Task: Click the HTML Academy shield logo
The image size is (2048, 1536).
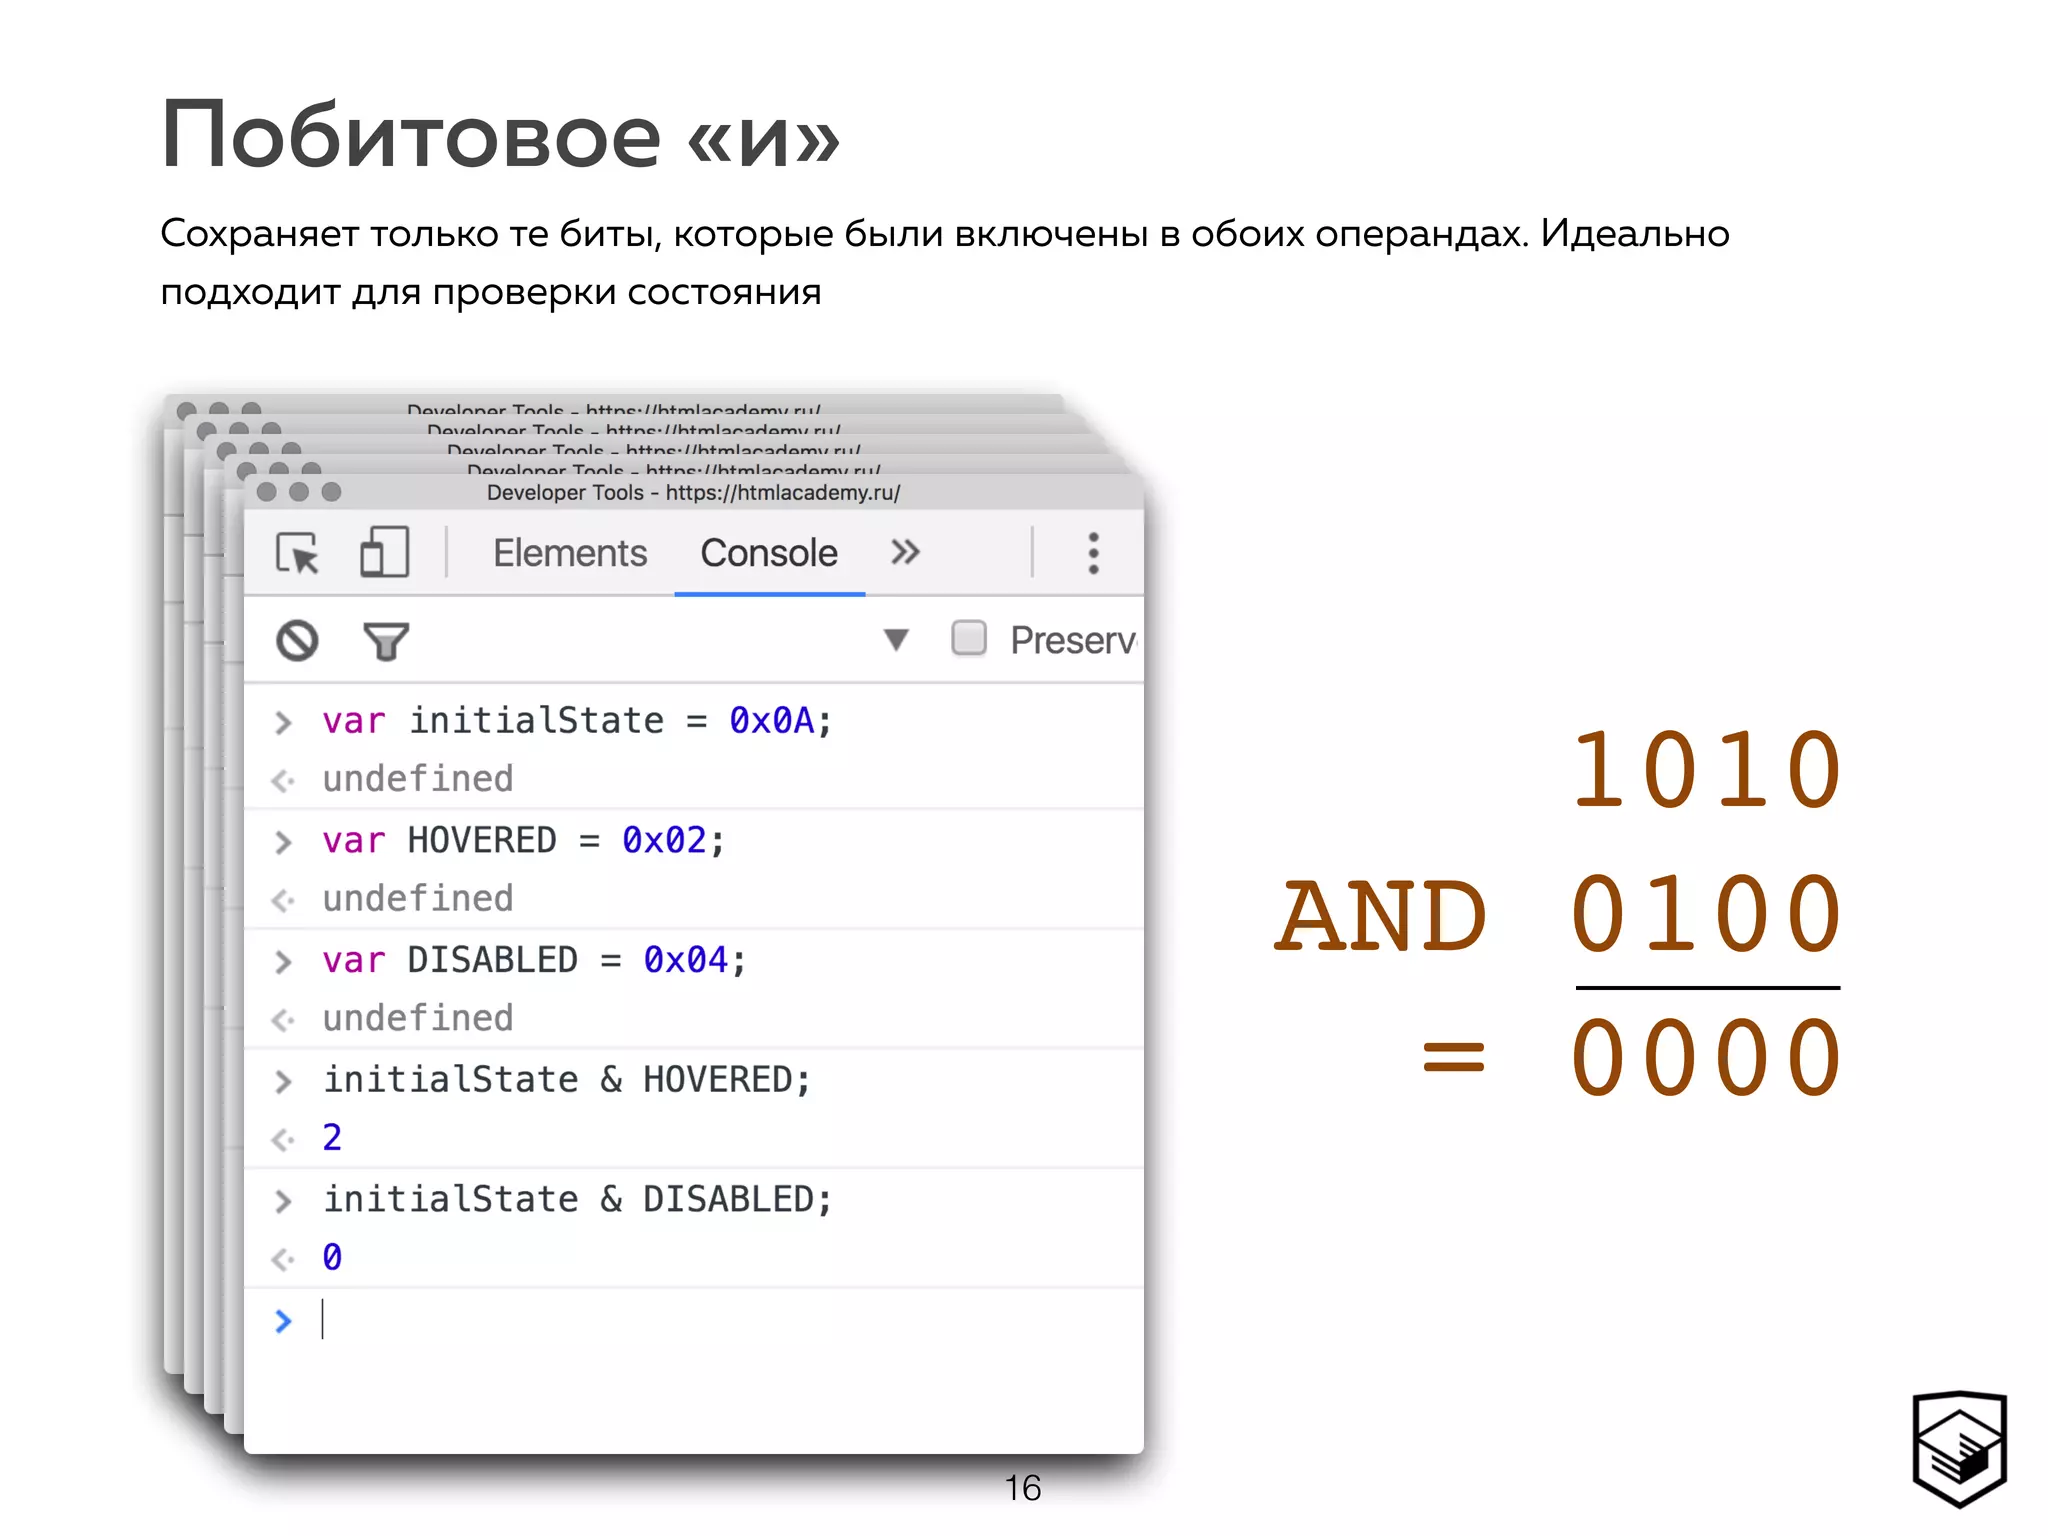Action: (x=1958, y=1447)
